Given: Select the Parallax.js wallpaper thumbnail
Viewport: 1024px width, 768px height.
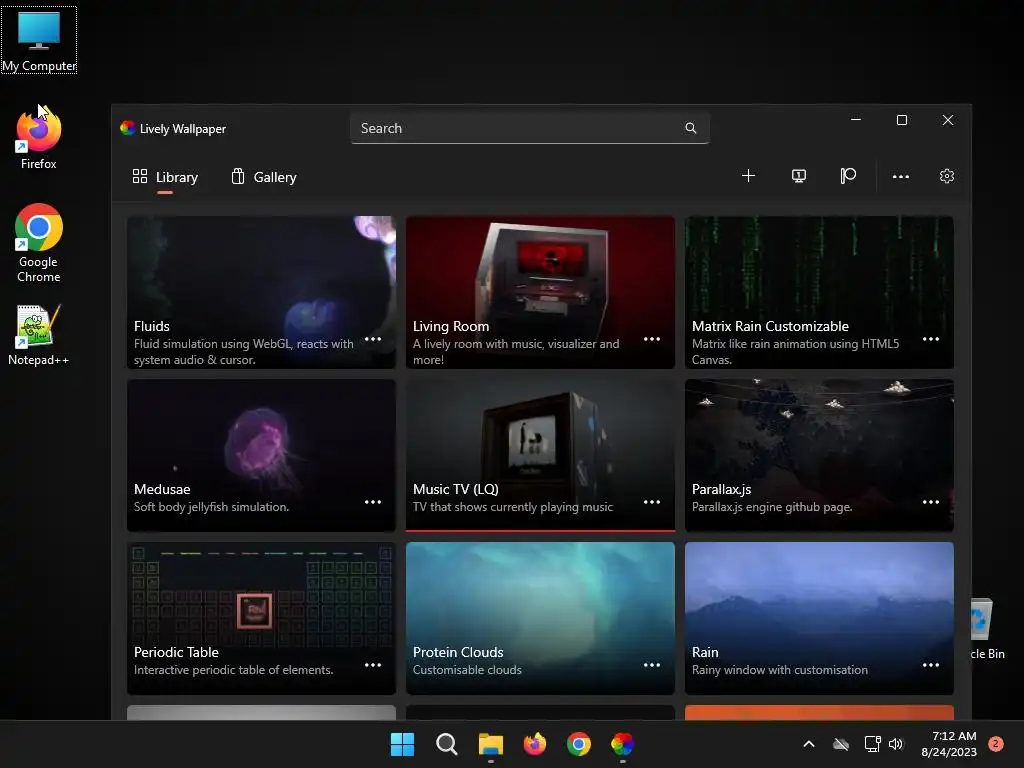Looking at the screenshot, I should pos(819,455).
